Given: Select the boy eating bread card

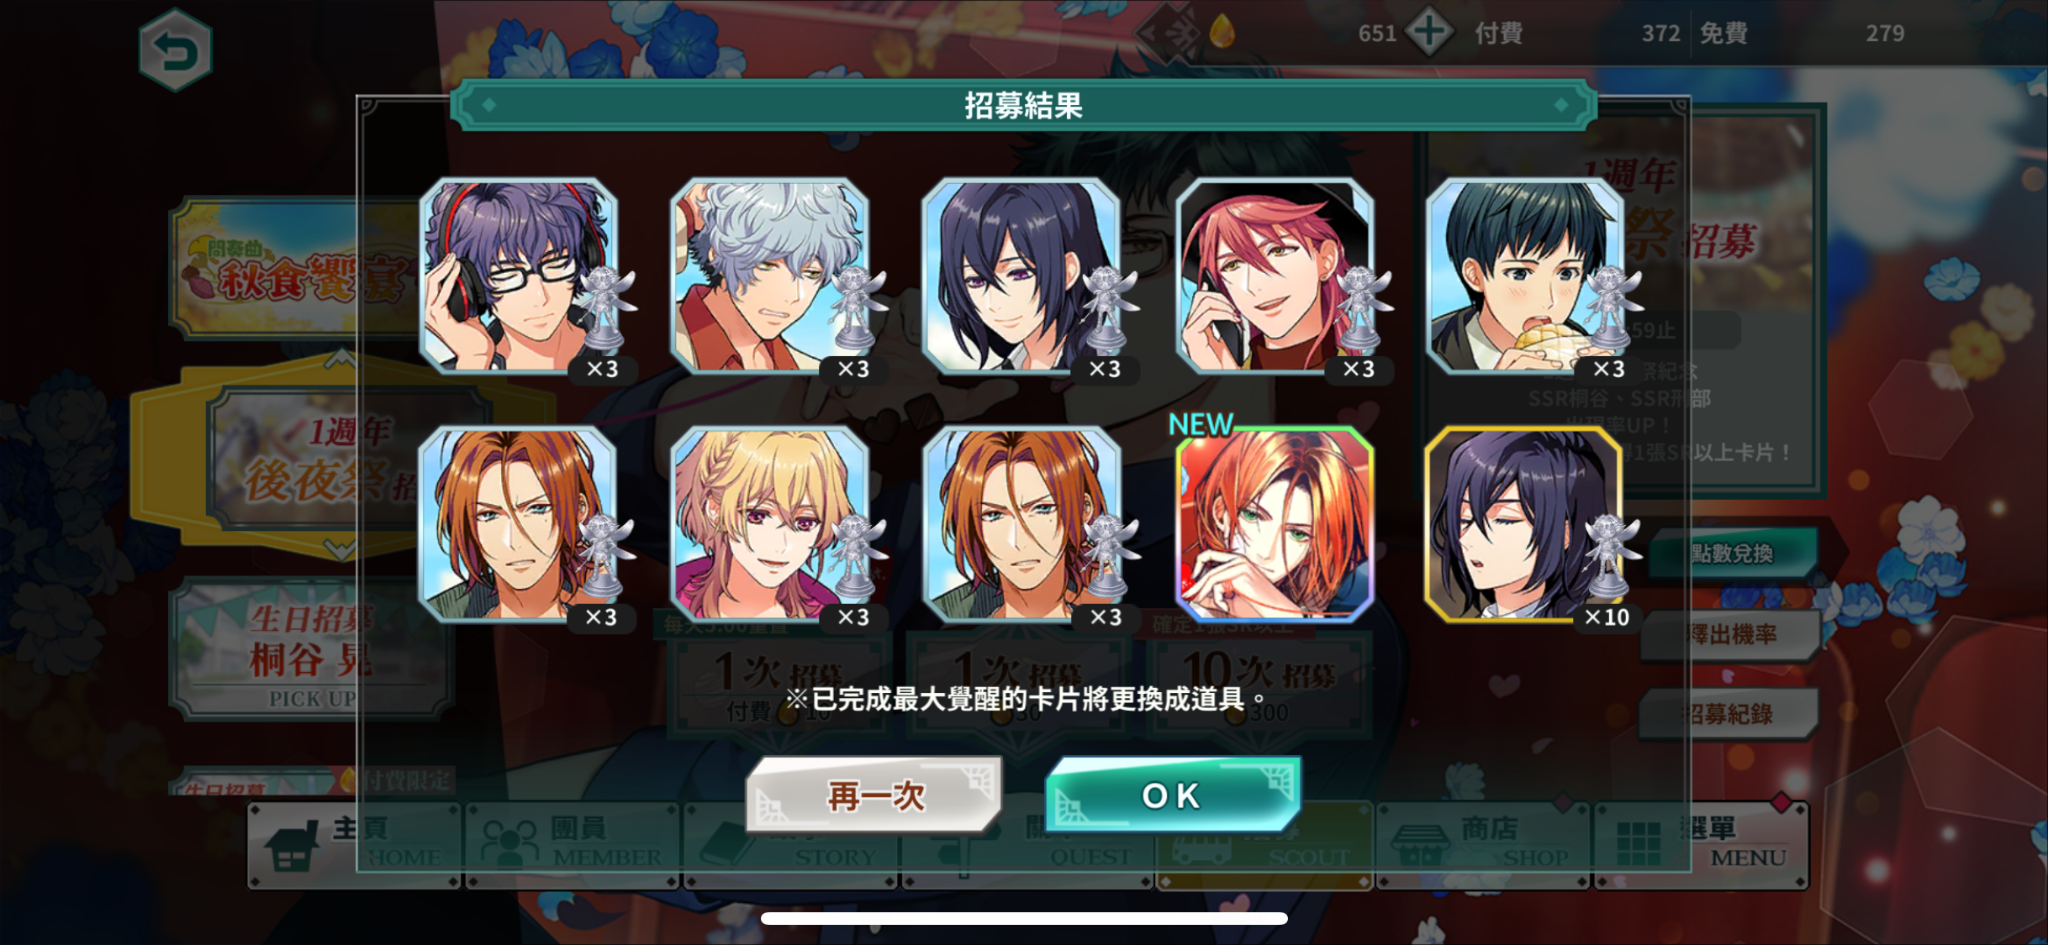Looking at the screenshot, I should coord(1525,276).
